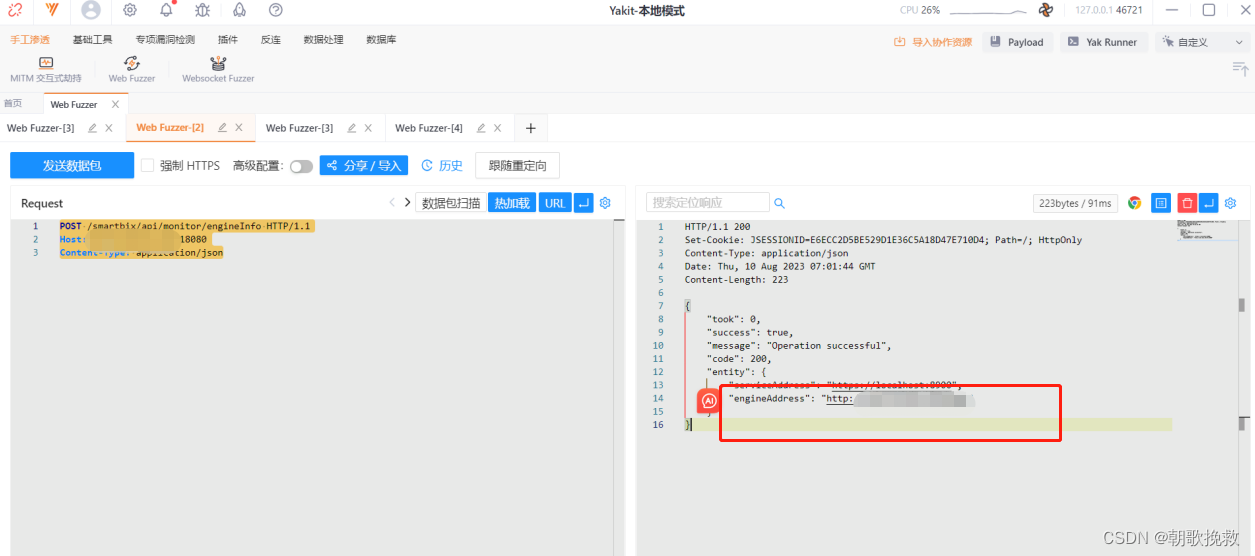
Task: Open Request editor settings gear
Action: point(605,203)
